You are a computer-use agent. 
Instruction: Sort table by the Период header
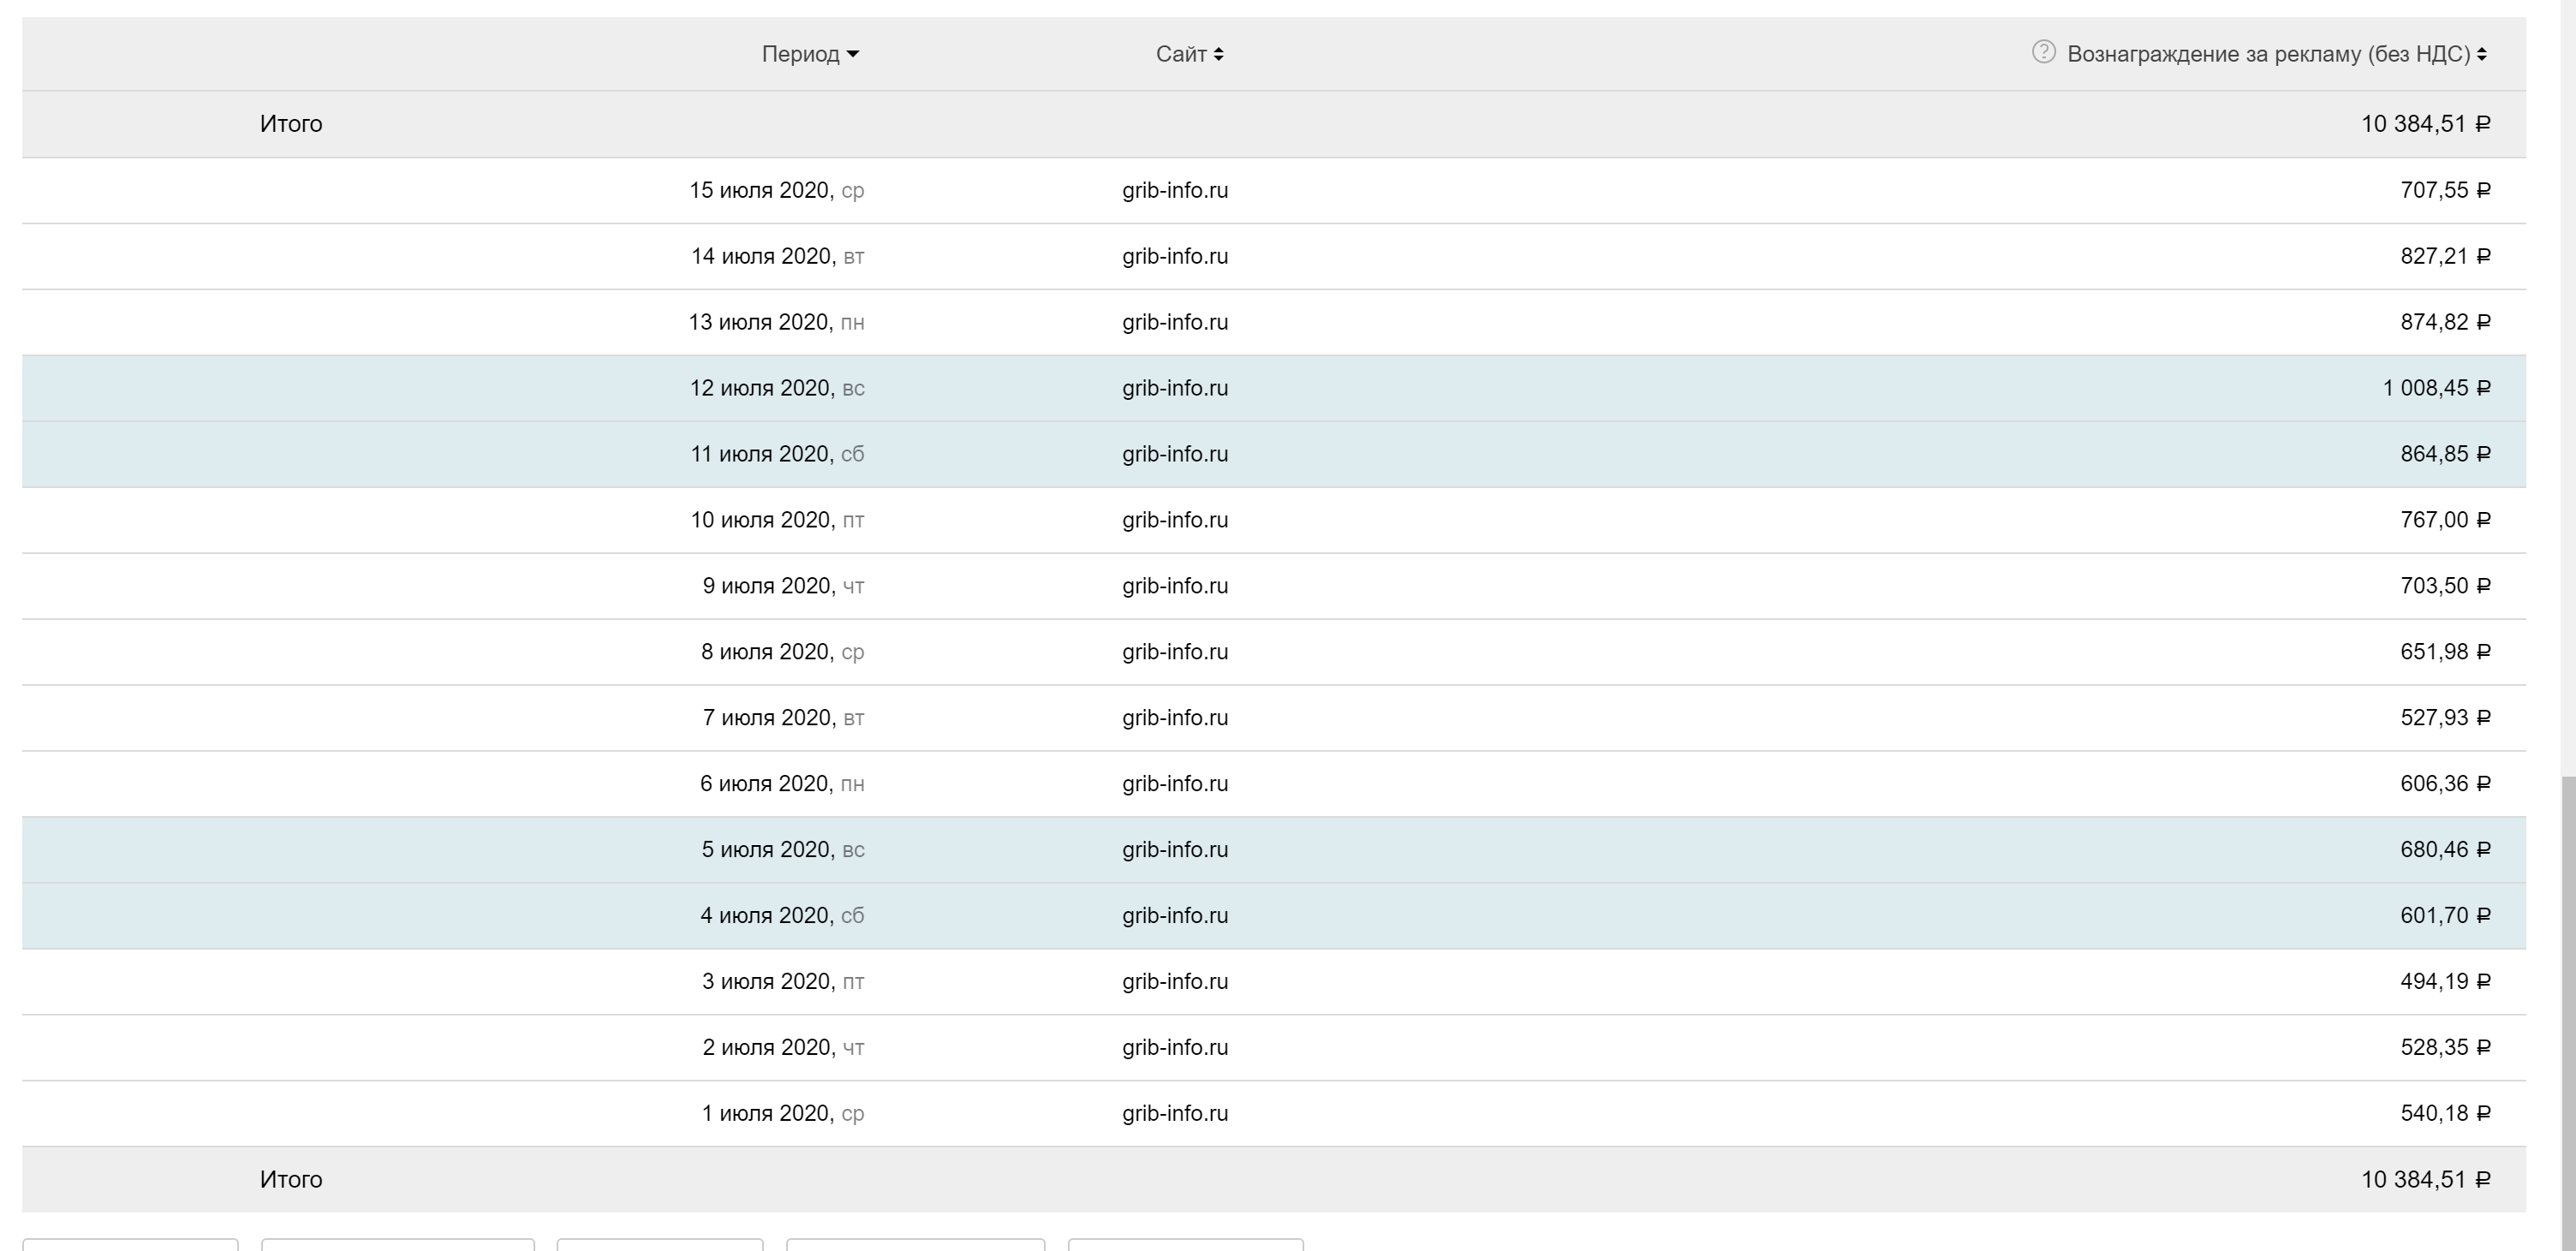coord(800,54)
